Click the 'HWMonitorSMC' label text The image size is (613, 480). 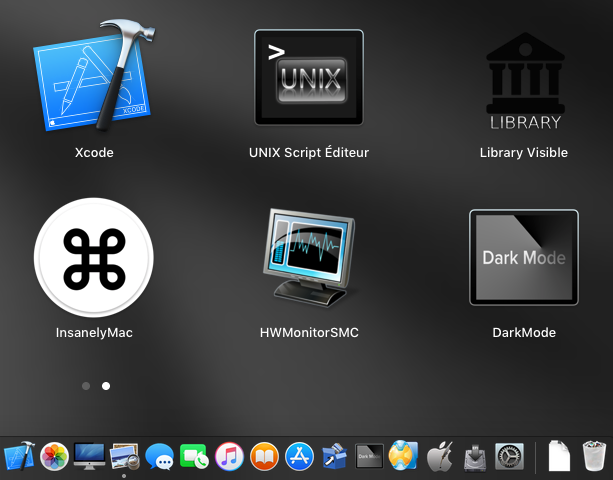309,333
